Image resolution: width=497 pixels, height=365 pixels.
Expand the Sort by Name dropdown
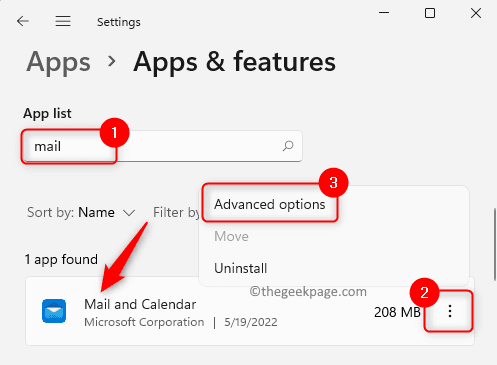[x=81, y=212]
